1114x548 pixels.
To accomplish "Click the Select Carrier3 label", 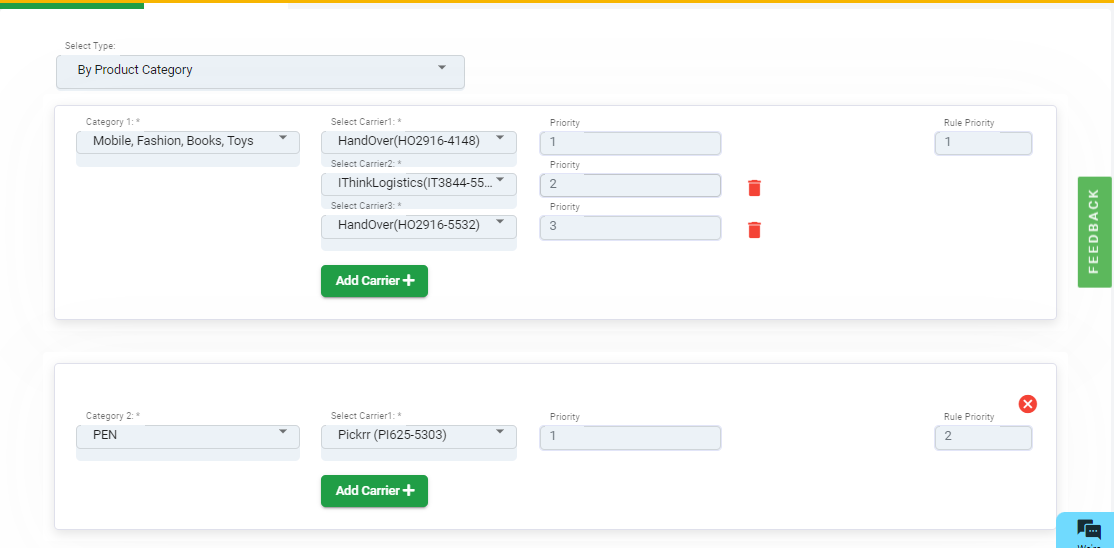I will pos(366,206).
